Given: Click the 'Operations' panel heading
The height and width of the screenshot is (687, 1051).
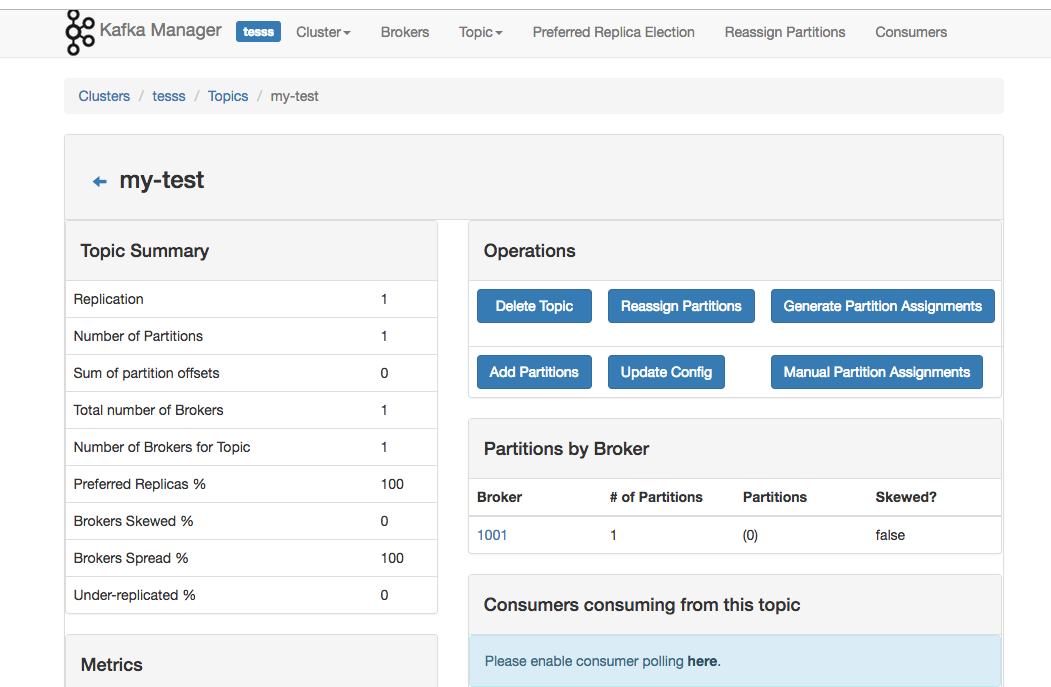Looking at the screenshot, I should point(530,251).
